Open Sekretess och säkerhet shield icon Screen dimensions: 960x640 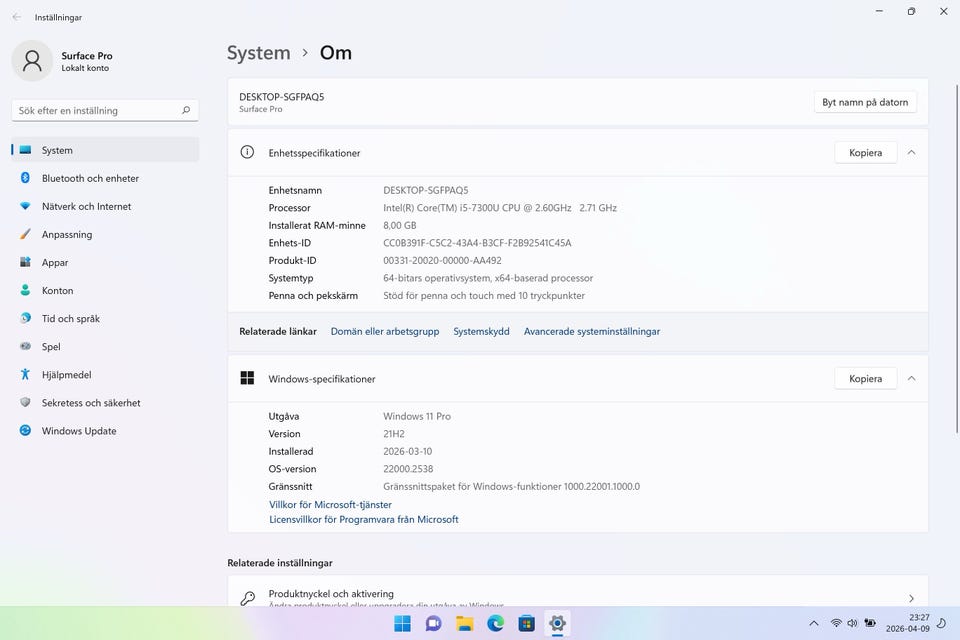(25, 403)
